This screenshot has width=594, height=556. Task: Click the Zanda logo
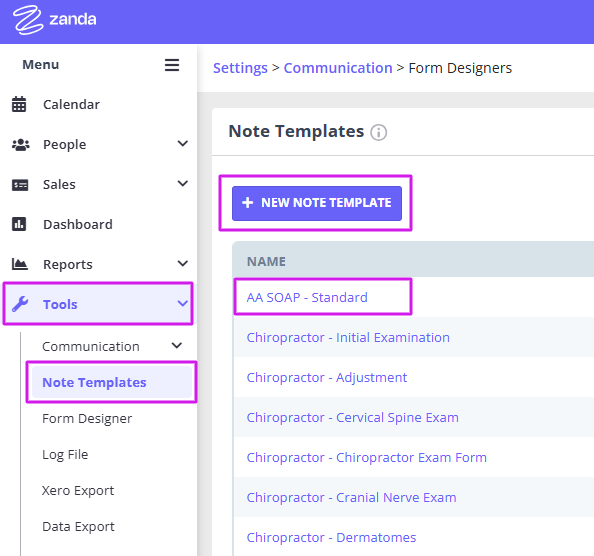55,20
